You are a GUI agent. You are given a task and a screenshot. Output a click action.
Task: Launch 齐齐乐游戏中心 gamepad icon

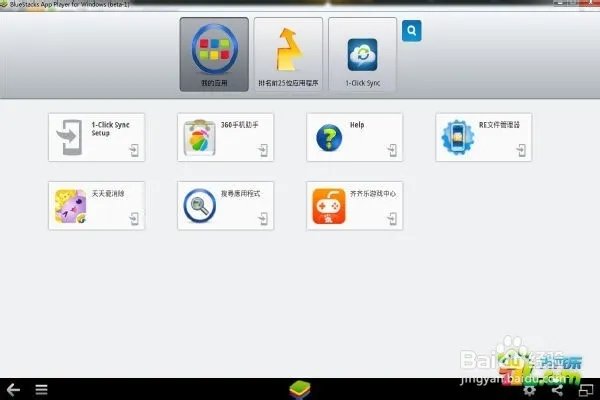coord(329,206)
